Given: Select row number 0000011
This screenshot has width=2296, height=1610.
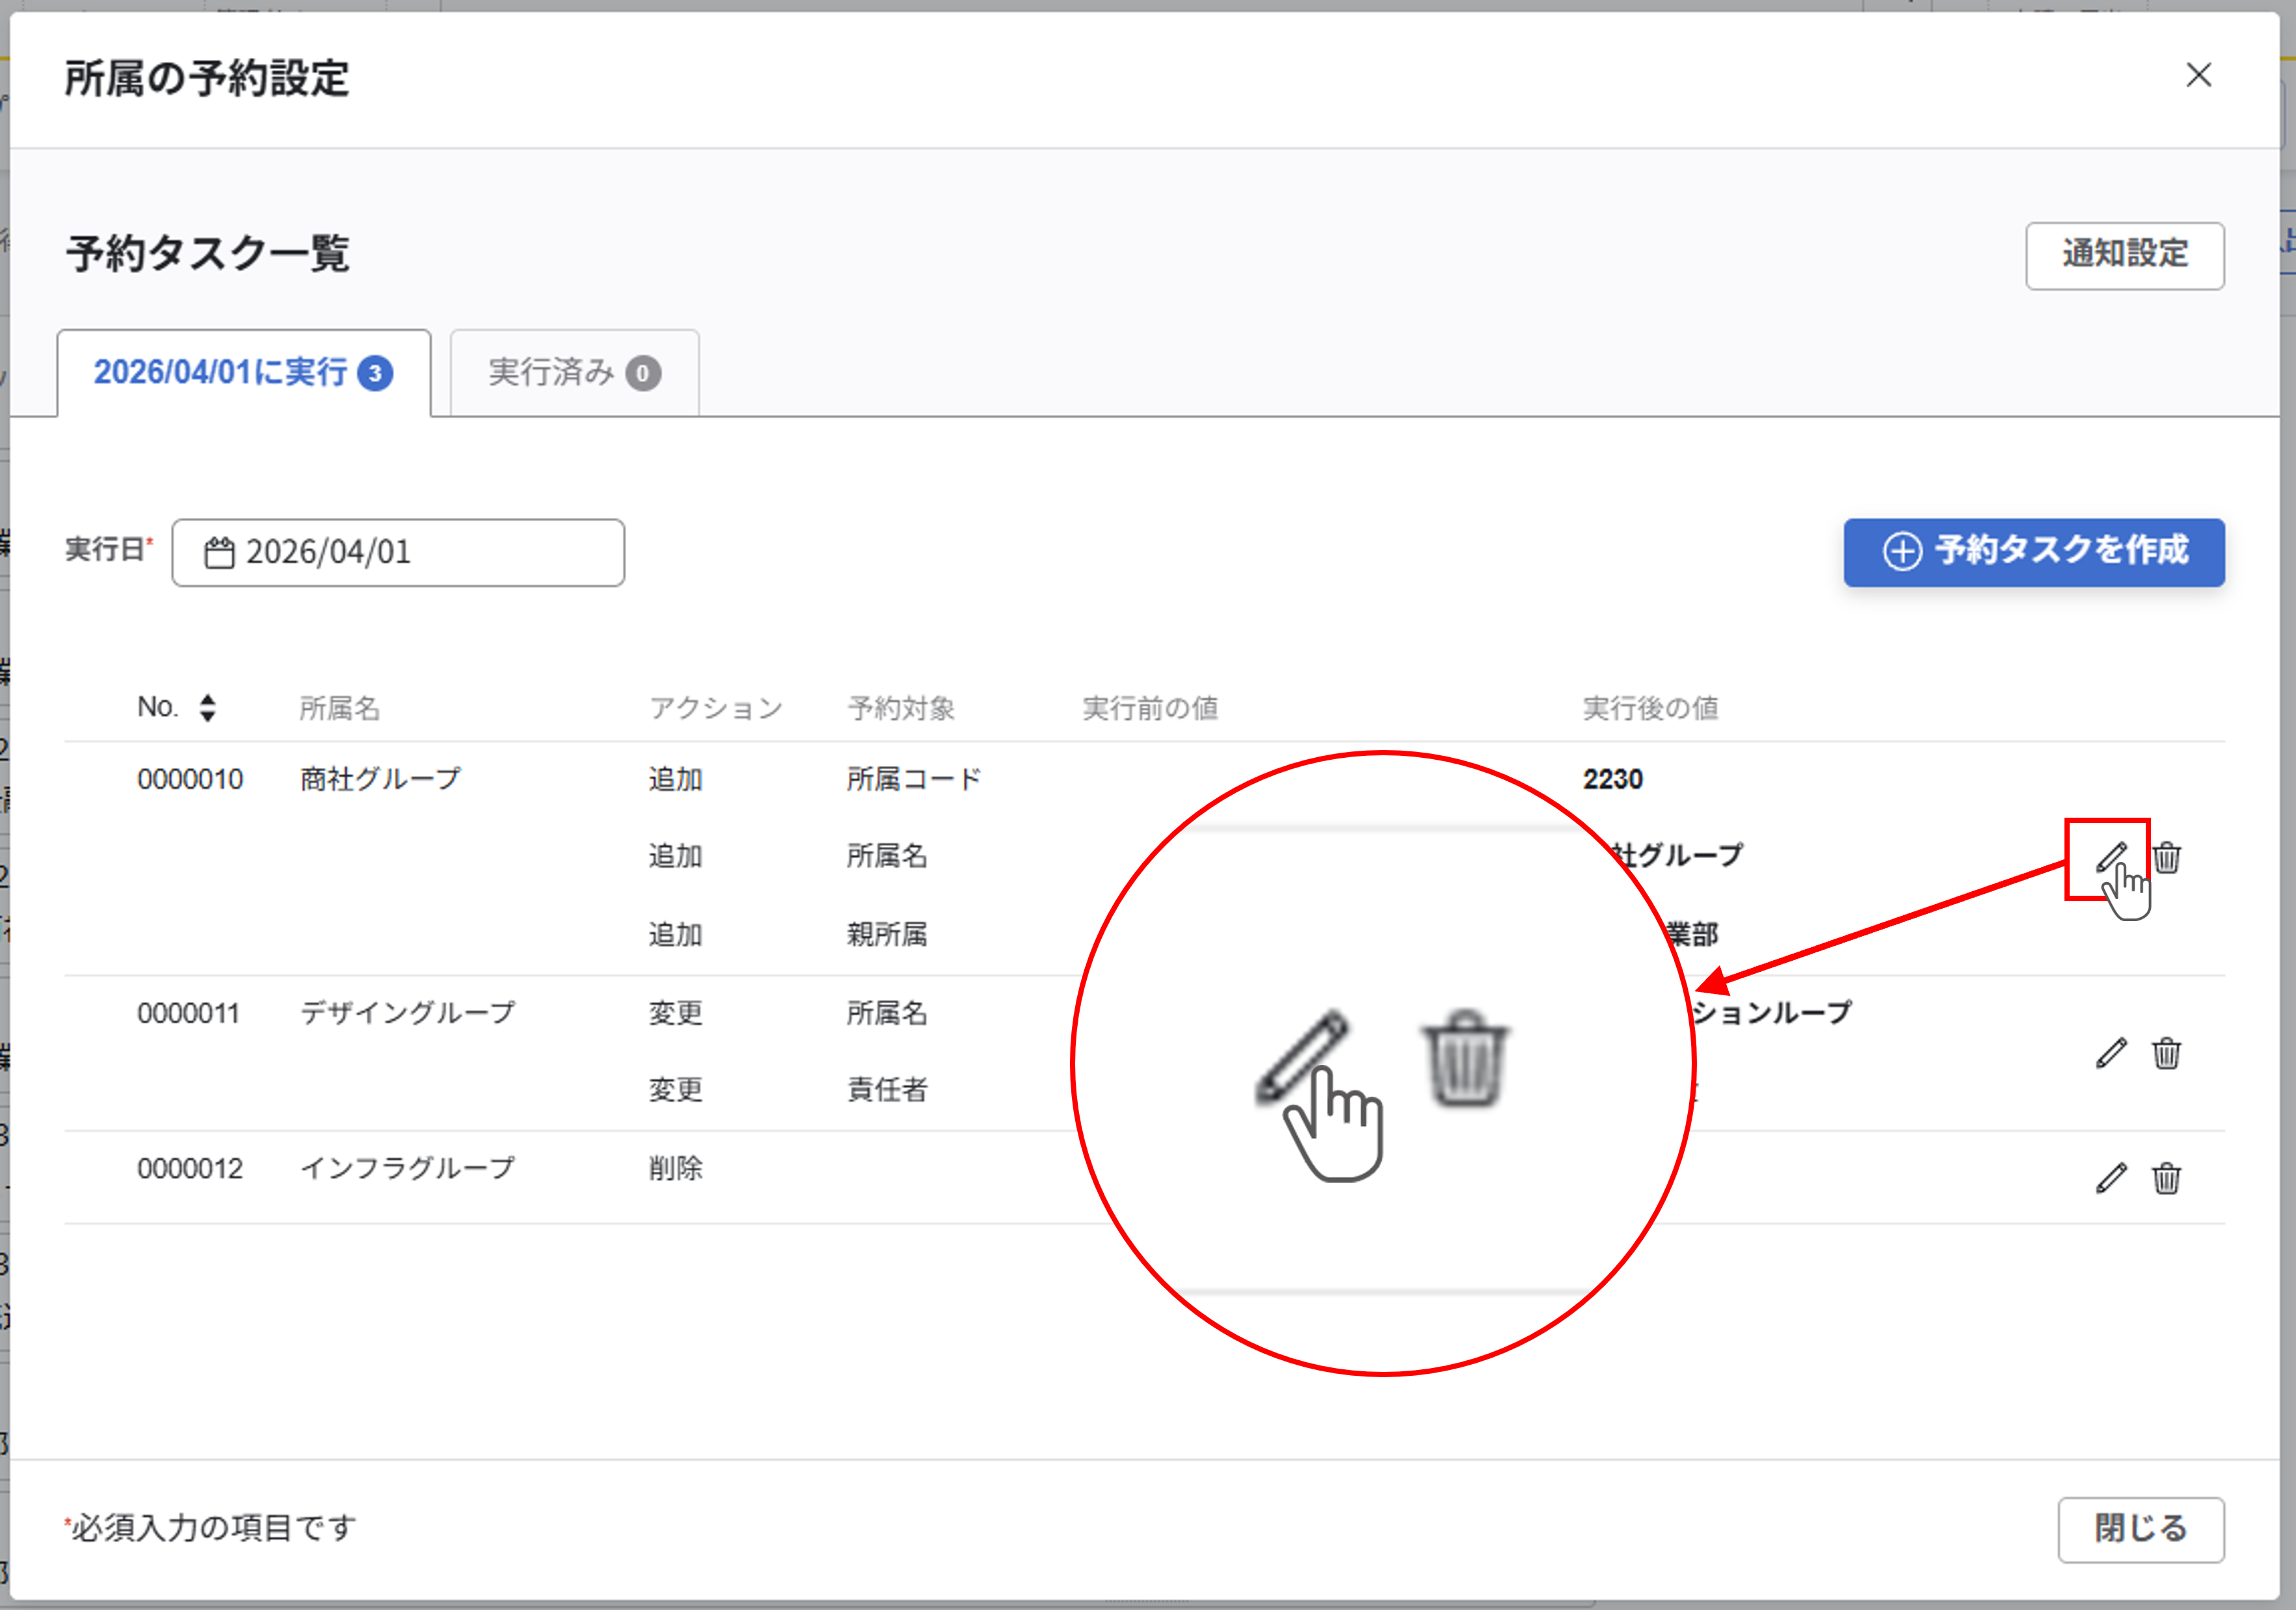Looking at the screenshot, I should click(x=188, y=1013).
